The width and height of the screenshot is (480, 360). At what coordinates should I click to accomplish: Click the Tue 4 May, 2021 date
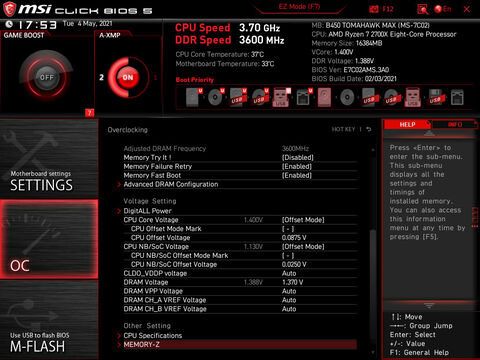(x=88, y=23)
